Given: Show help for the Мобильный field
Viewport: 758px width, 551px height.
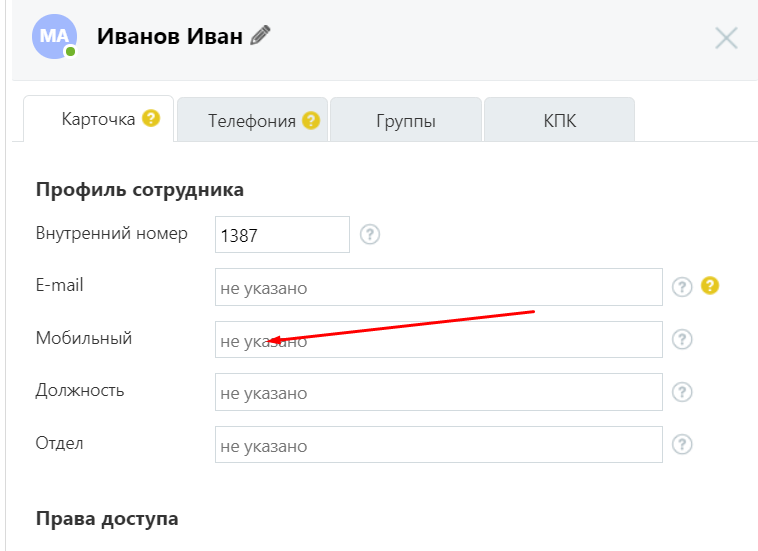Looking at the screenshot, I should 682,339.
